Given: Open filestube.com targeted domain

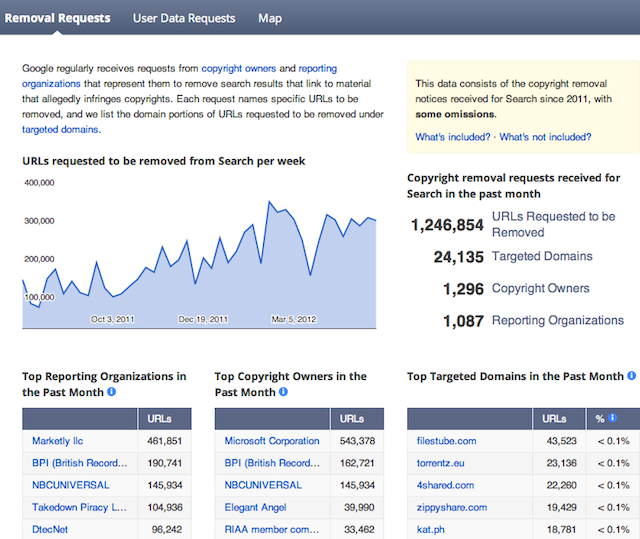Looking at the screenshot, I should (447, 441).
